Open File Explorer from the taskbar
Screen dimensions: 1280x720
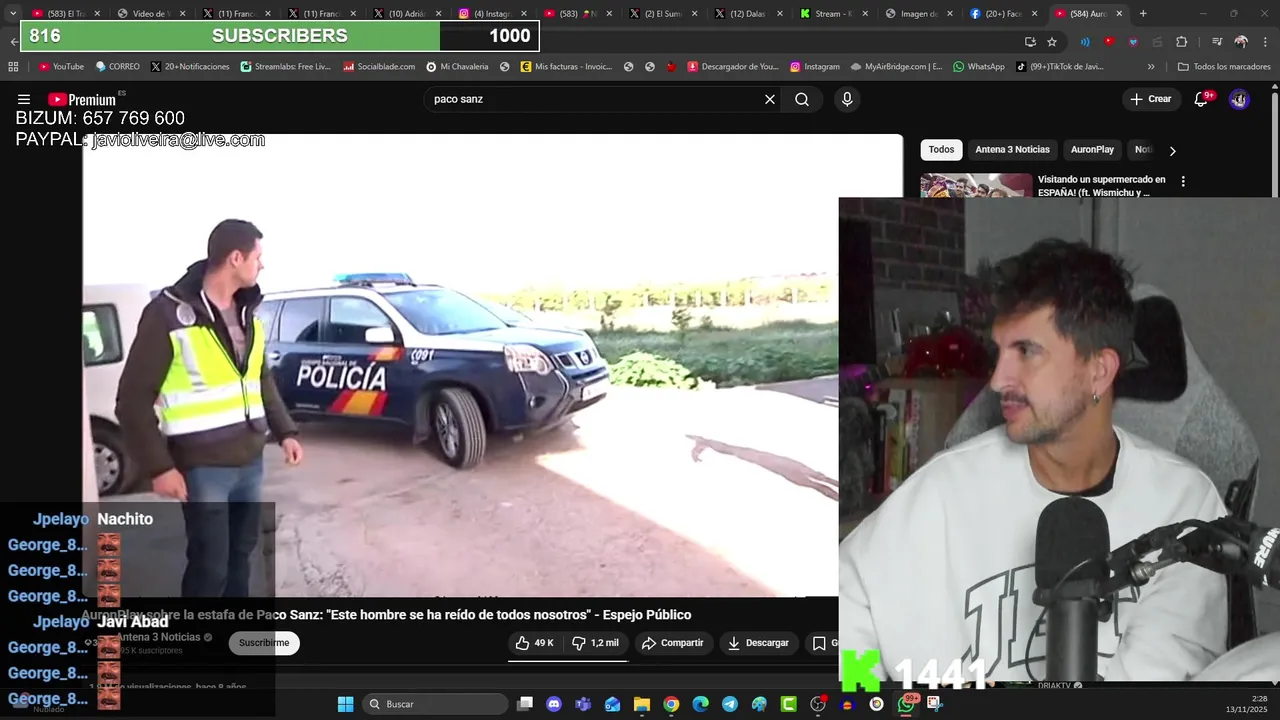(x=641, y=704)
